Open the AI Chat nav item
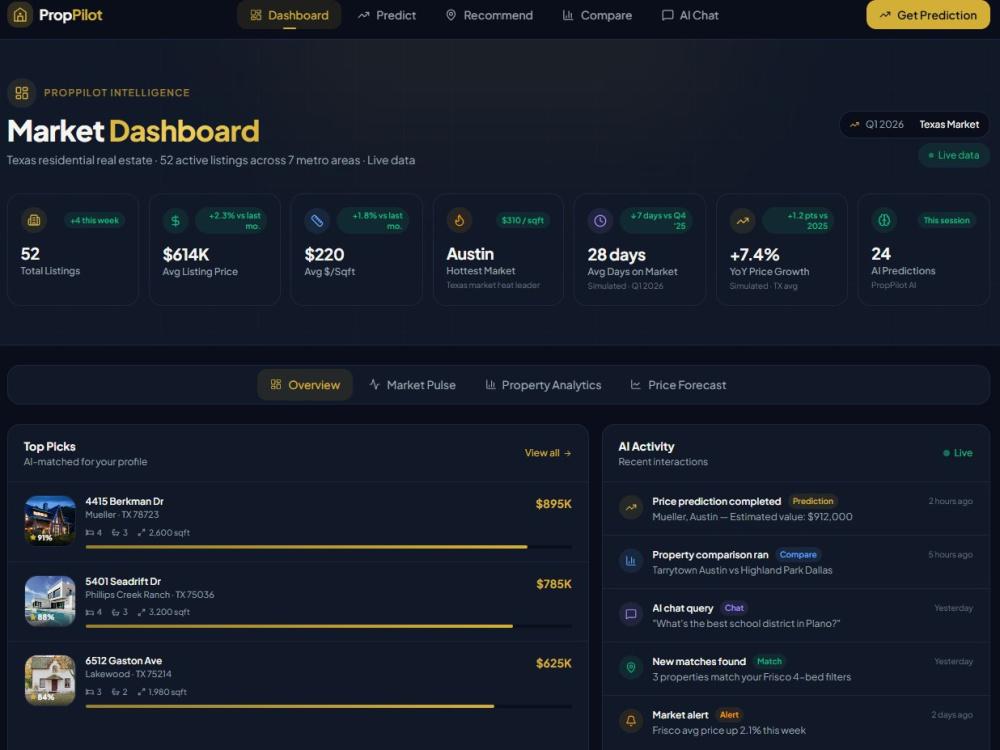The width and height of the screenshot is (1000, 750). tap(690, 15)
